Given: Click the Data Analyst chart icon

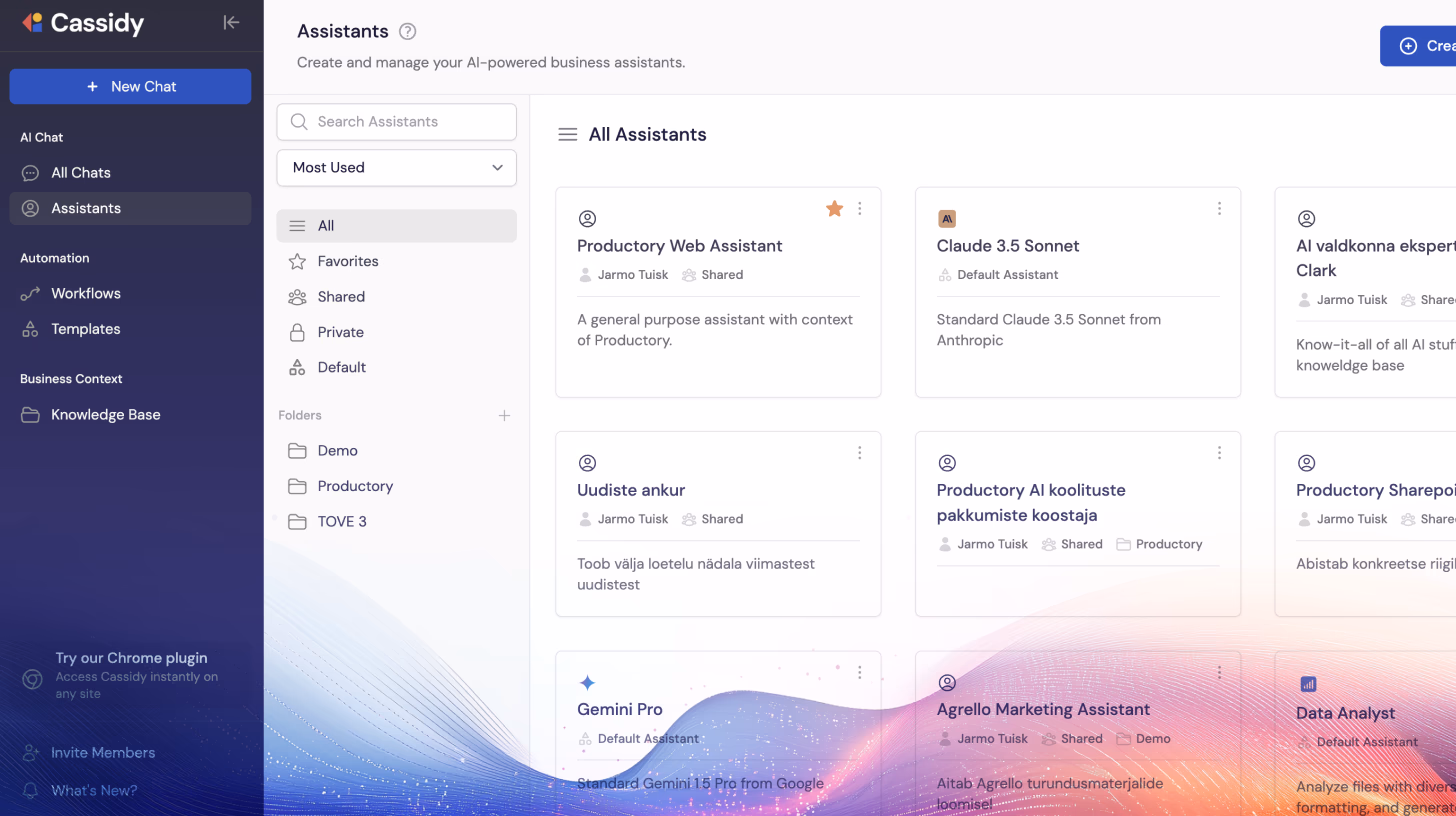Looking at the screenshot, I should pyautogui.click(x=1307, y=683).
